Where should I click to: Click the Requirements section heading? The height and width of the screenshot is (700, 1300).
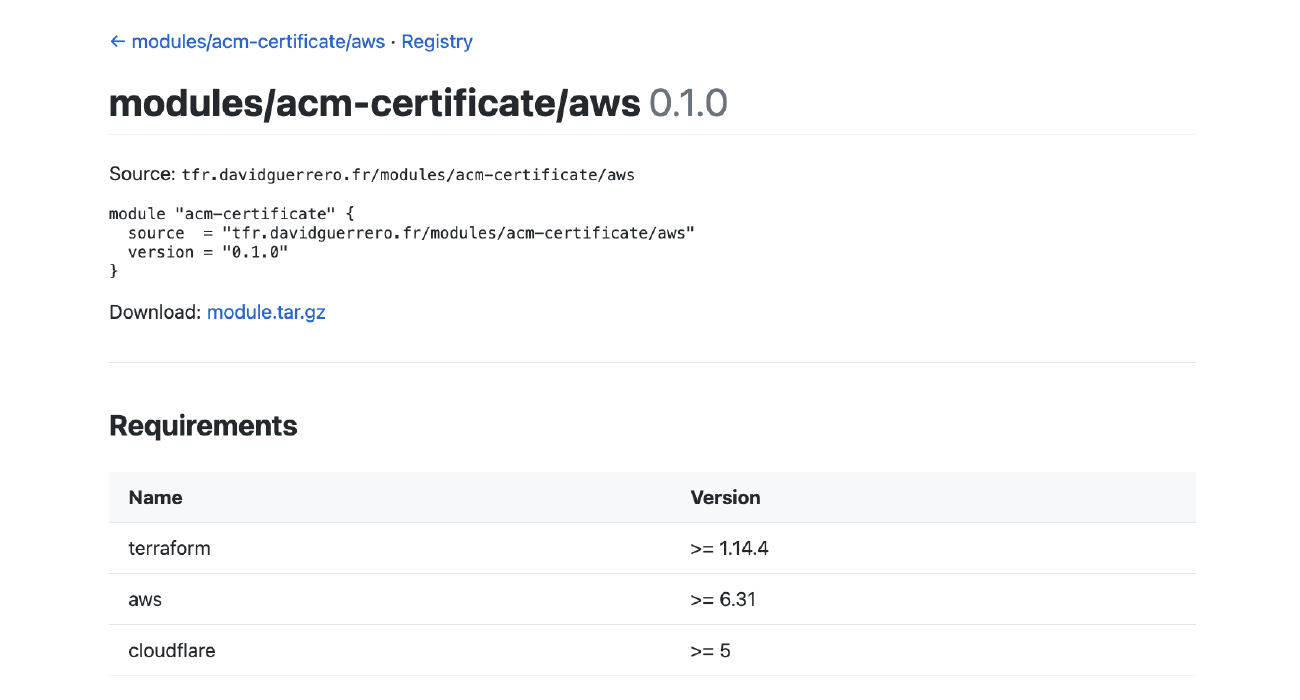pyautogui.click(x=203, y=425)
